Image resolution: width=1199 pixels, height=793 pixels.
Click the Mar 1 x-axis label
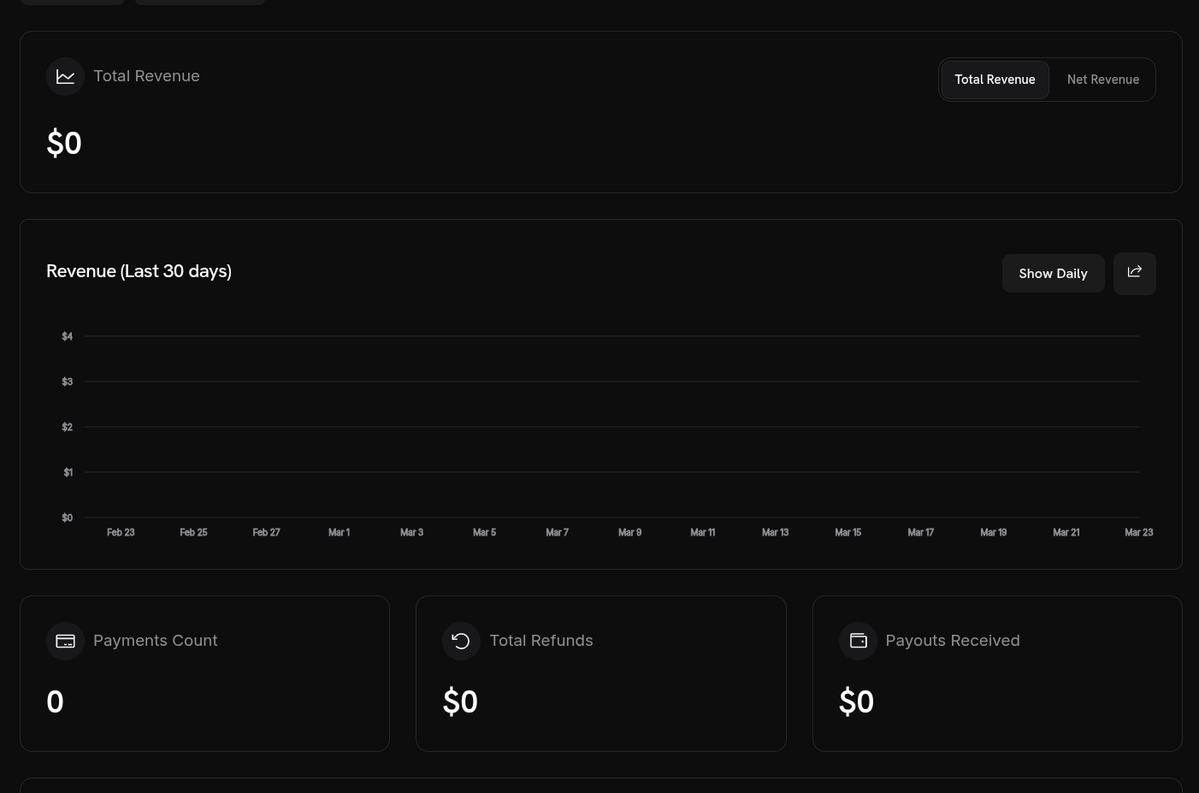click(339, 532)
